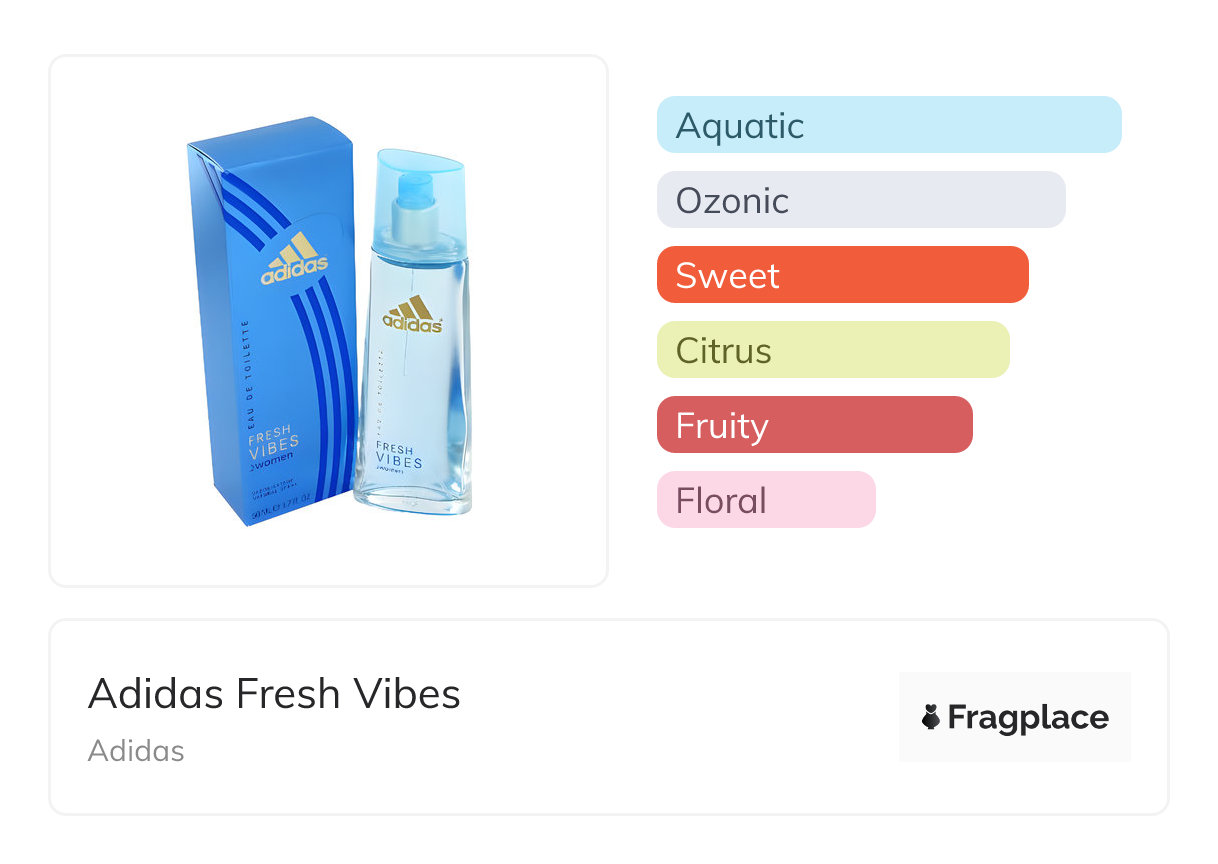The width and height of the screenshot is (1218, 864).
Task: Click the Fragplace perfume bottle logo icon
Action: pos(931,717)
